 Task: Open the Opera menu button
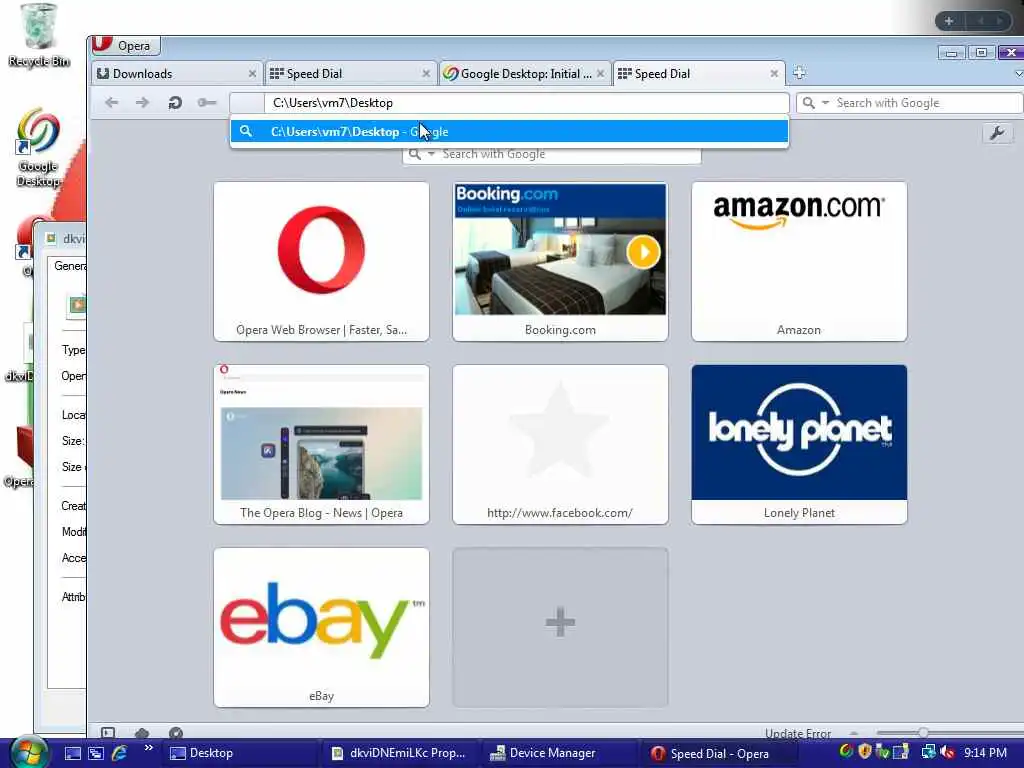click(124, 46)
